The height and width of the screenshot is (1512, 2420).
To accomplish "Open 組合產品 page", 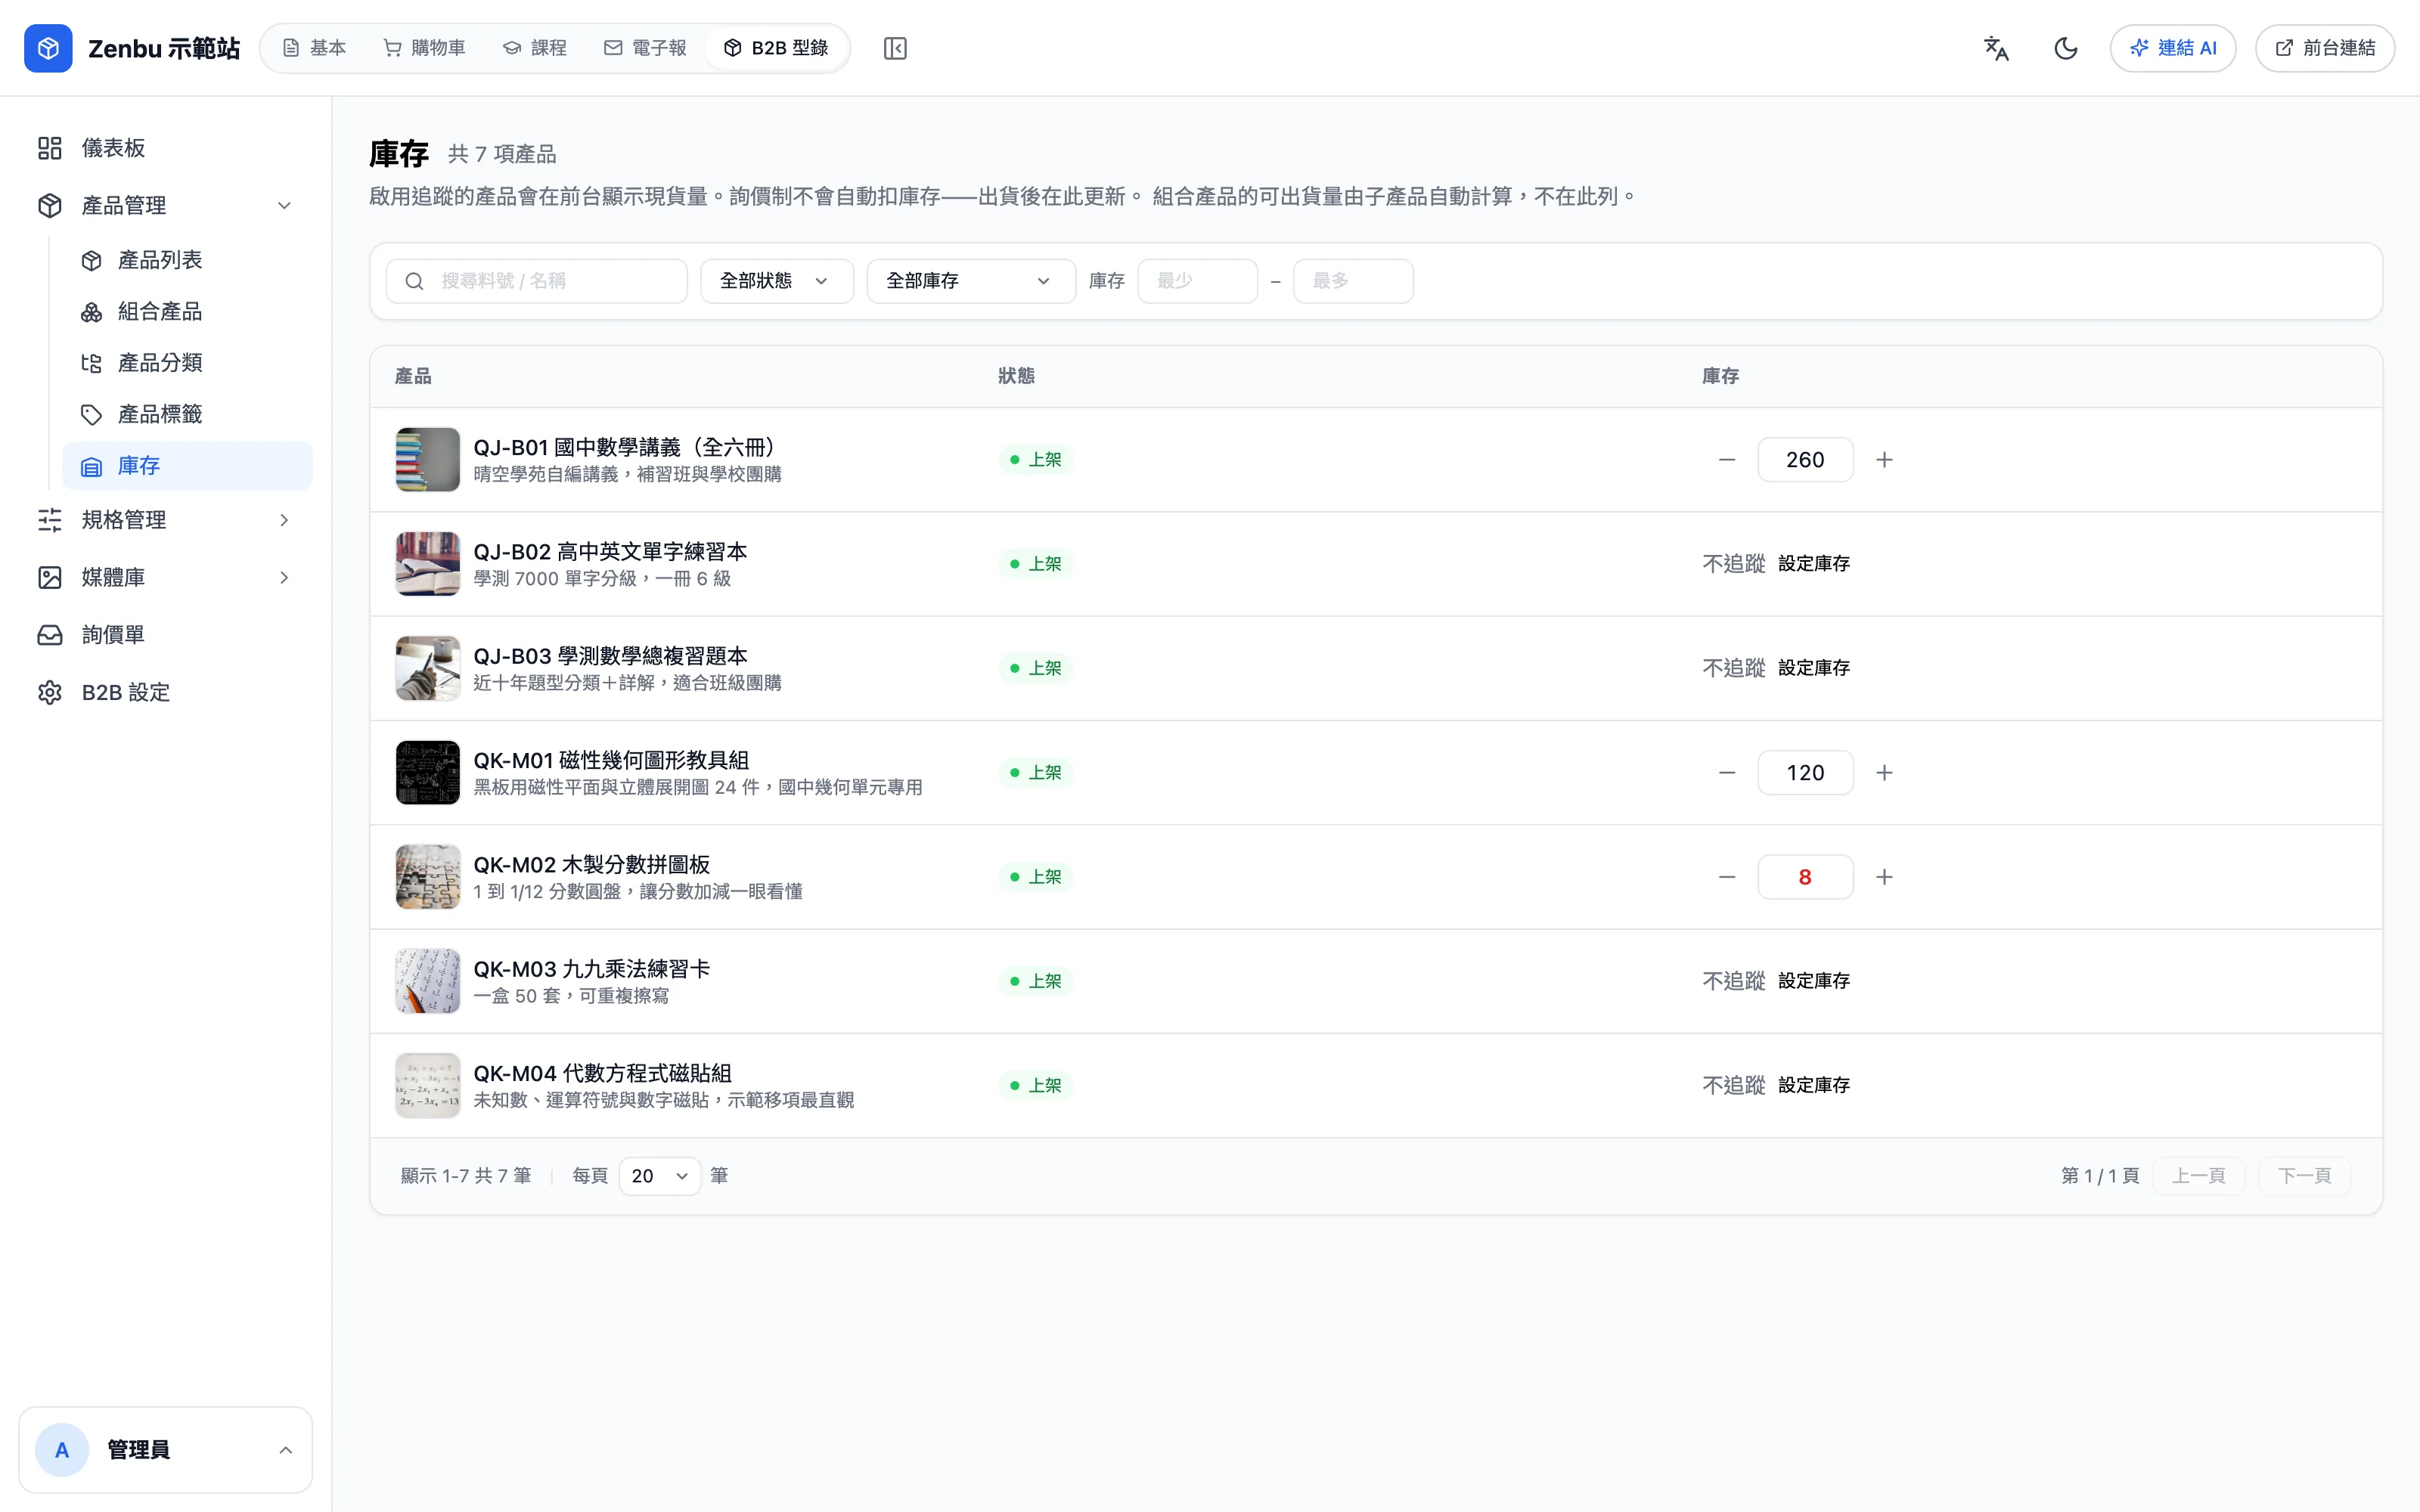I will pos(187,312).
